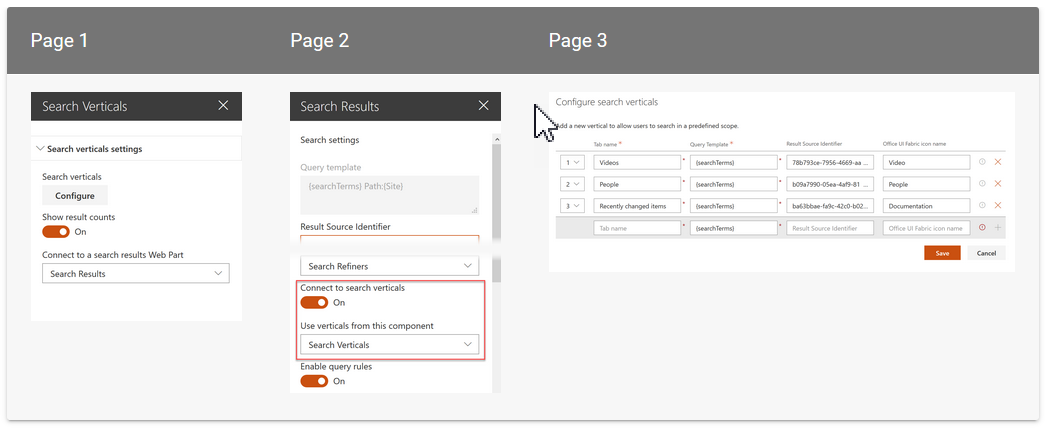Click Result Source Identifier starting b09a7990
Screen dimensions: 1045x429
(x=830, y=184)
